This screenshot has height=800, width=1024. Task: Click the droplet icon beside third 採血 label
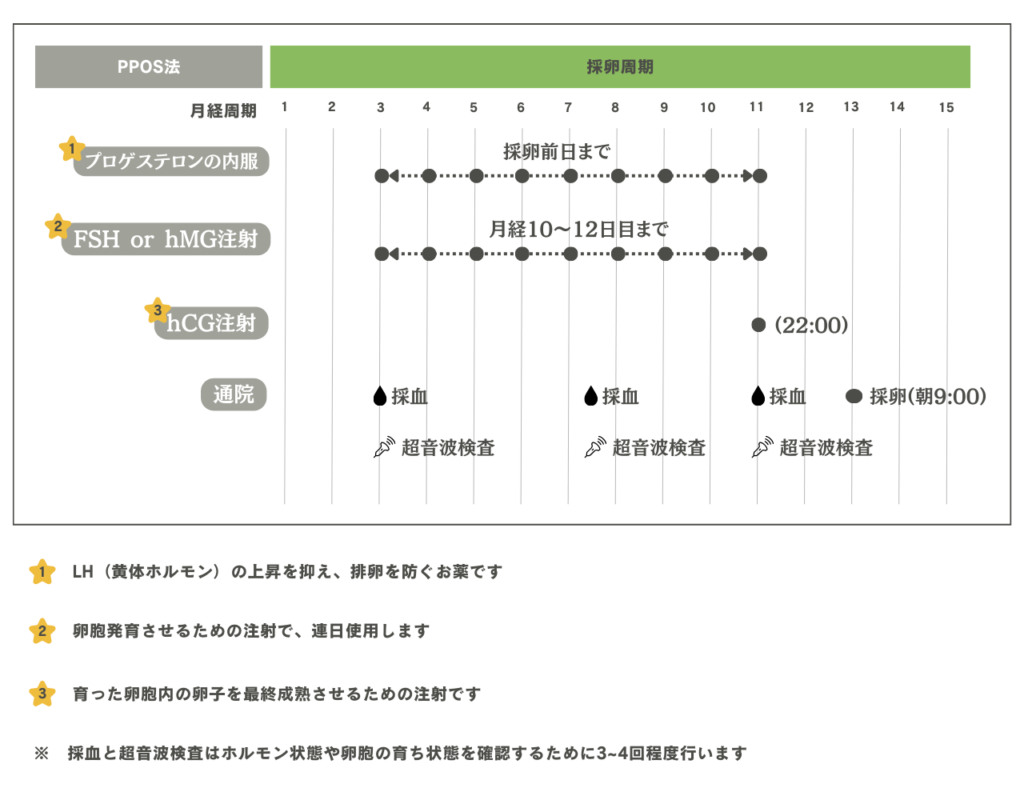point(758,396)
